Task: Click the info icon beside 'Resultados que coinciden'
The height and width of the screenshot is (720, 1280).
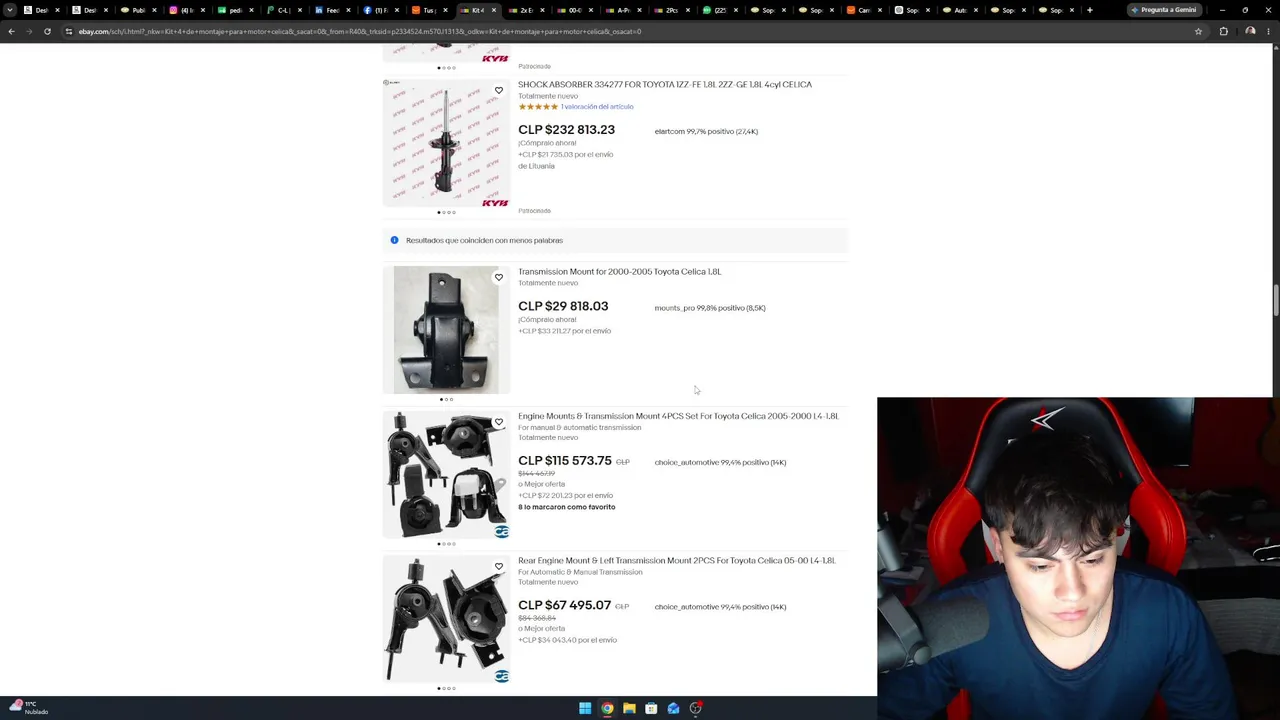Action: [394, 240]
